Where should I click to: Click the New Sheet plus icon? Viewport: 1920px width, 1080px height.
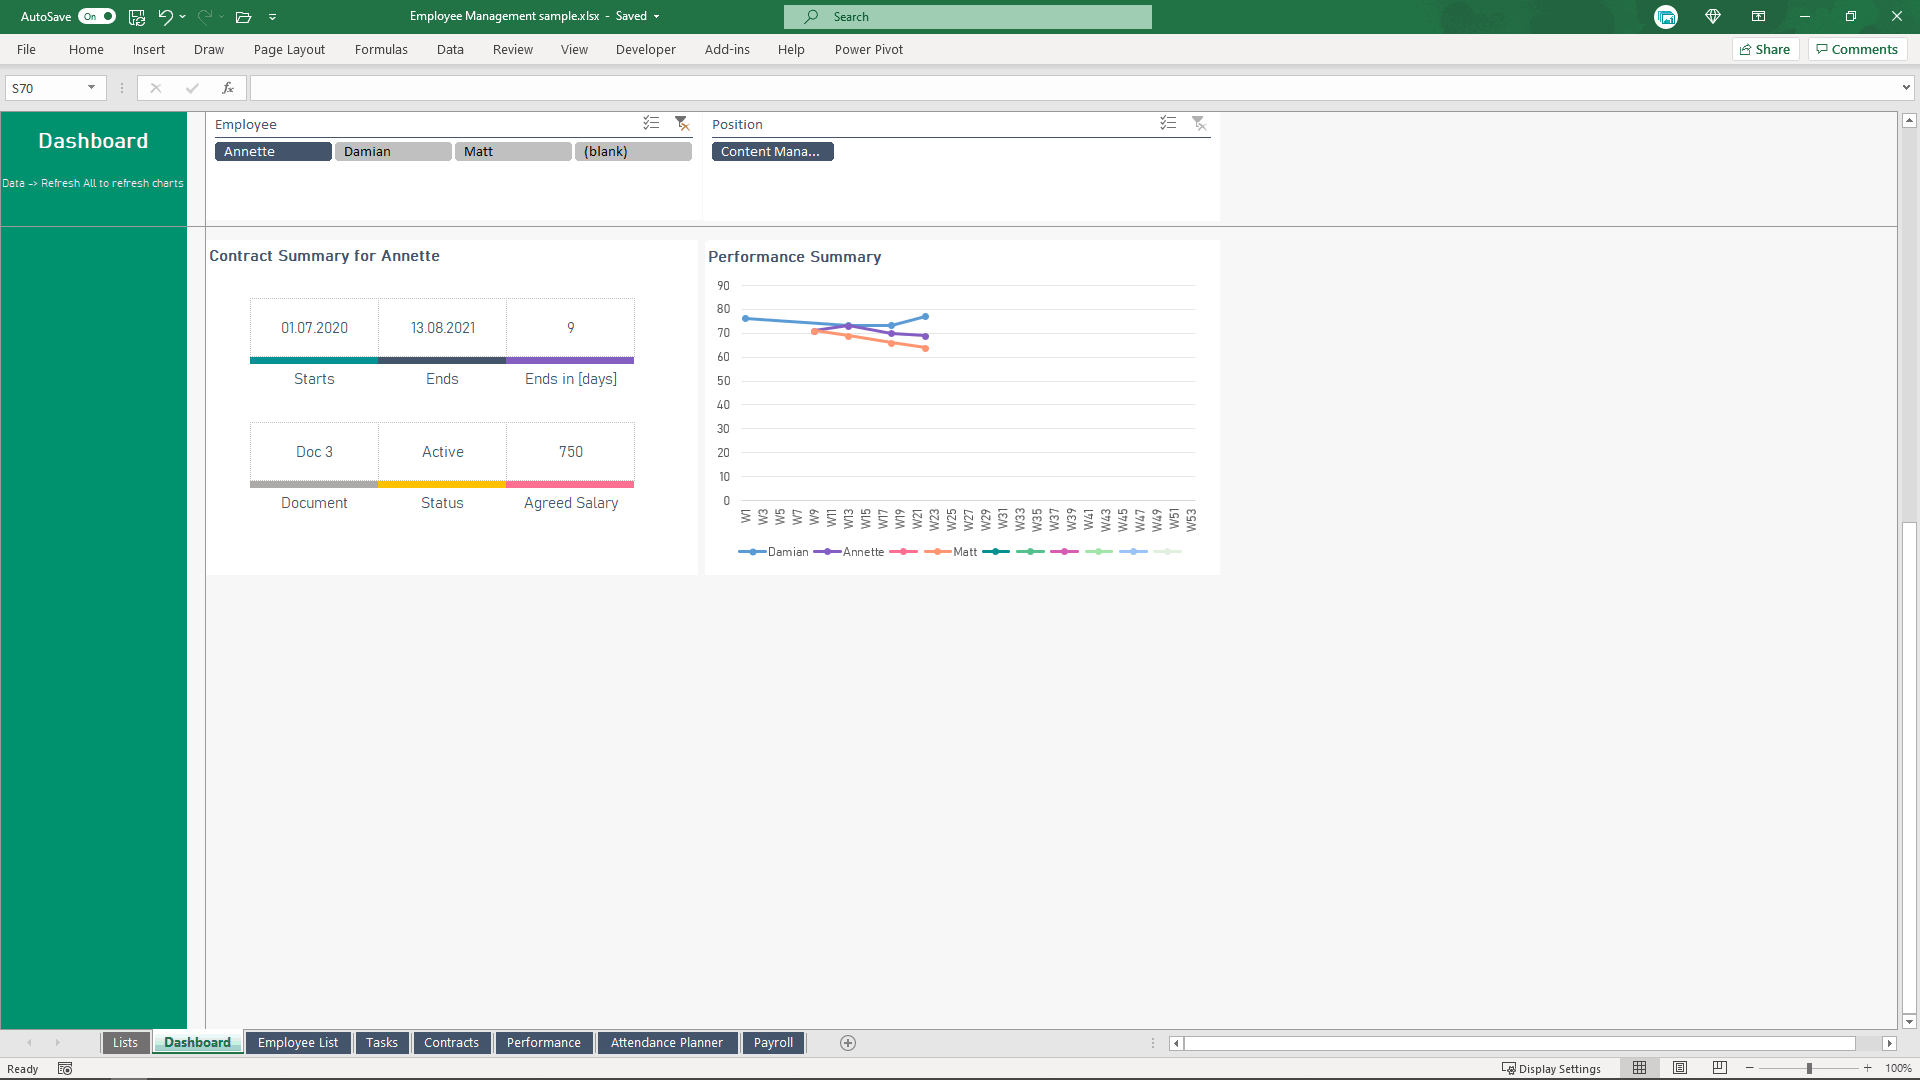click(x=848, y=1042)
